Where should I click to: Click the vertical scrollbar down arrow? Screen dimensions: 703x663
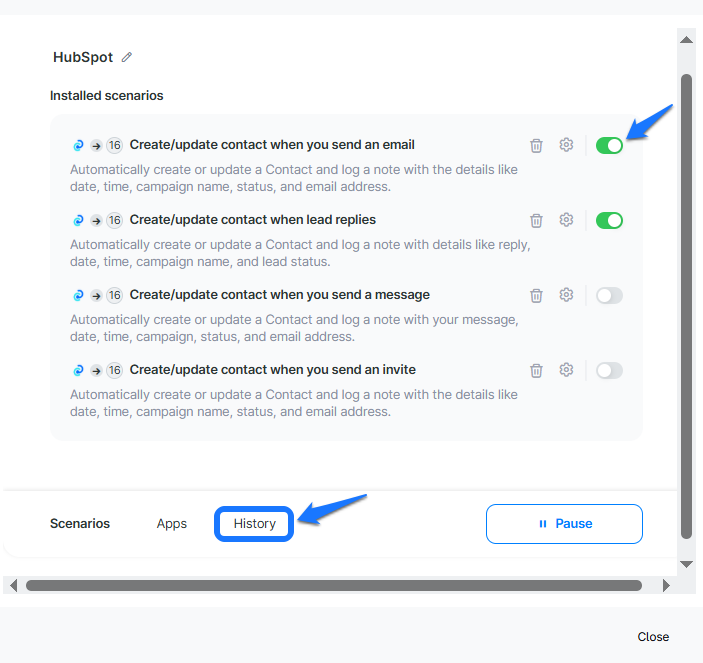click(x=686, y=565)
